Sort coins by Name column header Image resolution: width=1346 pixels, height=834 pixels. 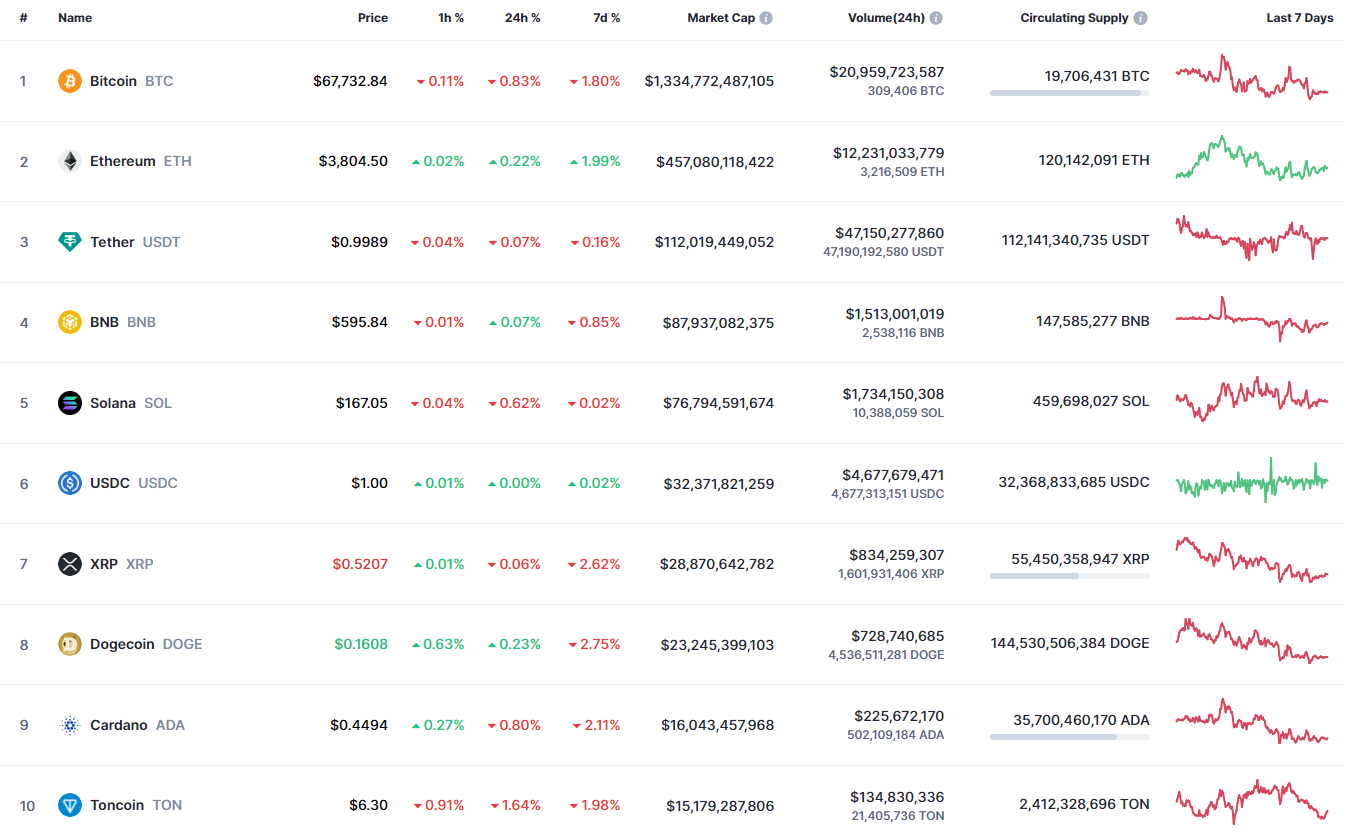[x=75, y=18]
